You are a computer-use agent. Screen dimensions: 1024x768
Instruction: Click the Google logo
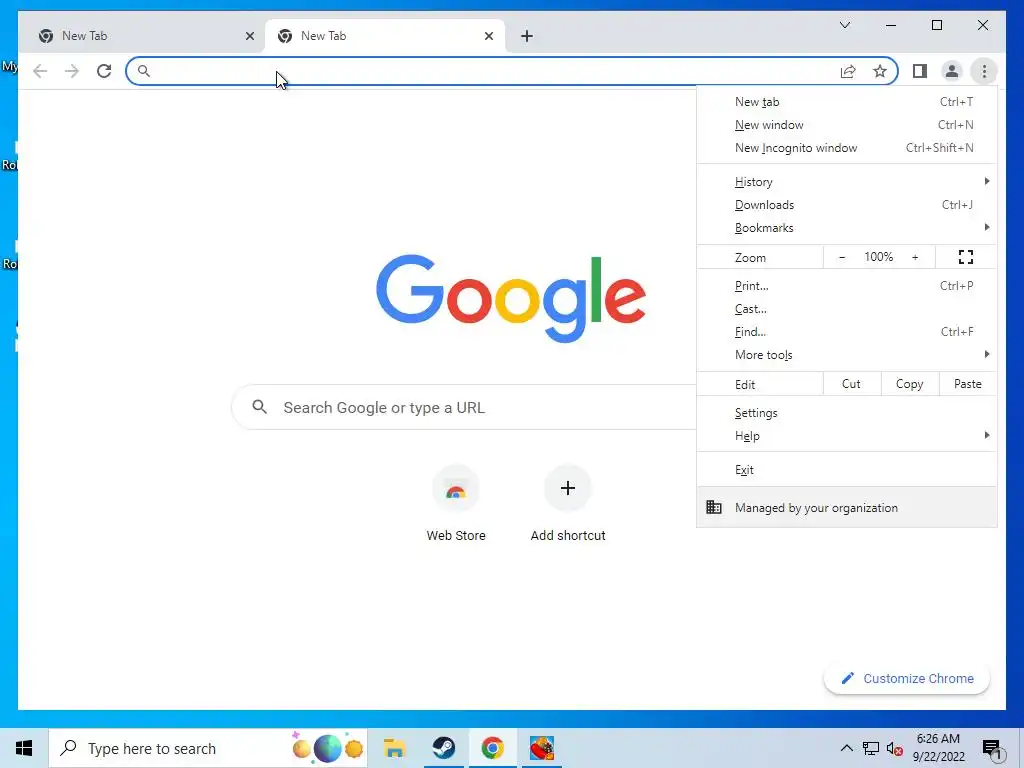tap(511, 298)
